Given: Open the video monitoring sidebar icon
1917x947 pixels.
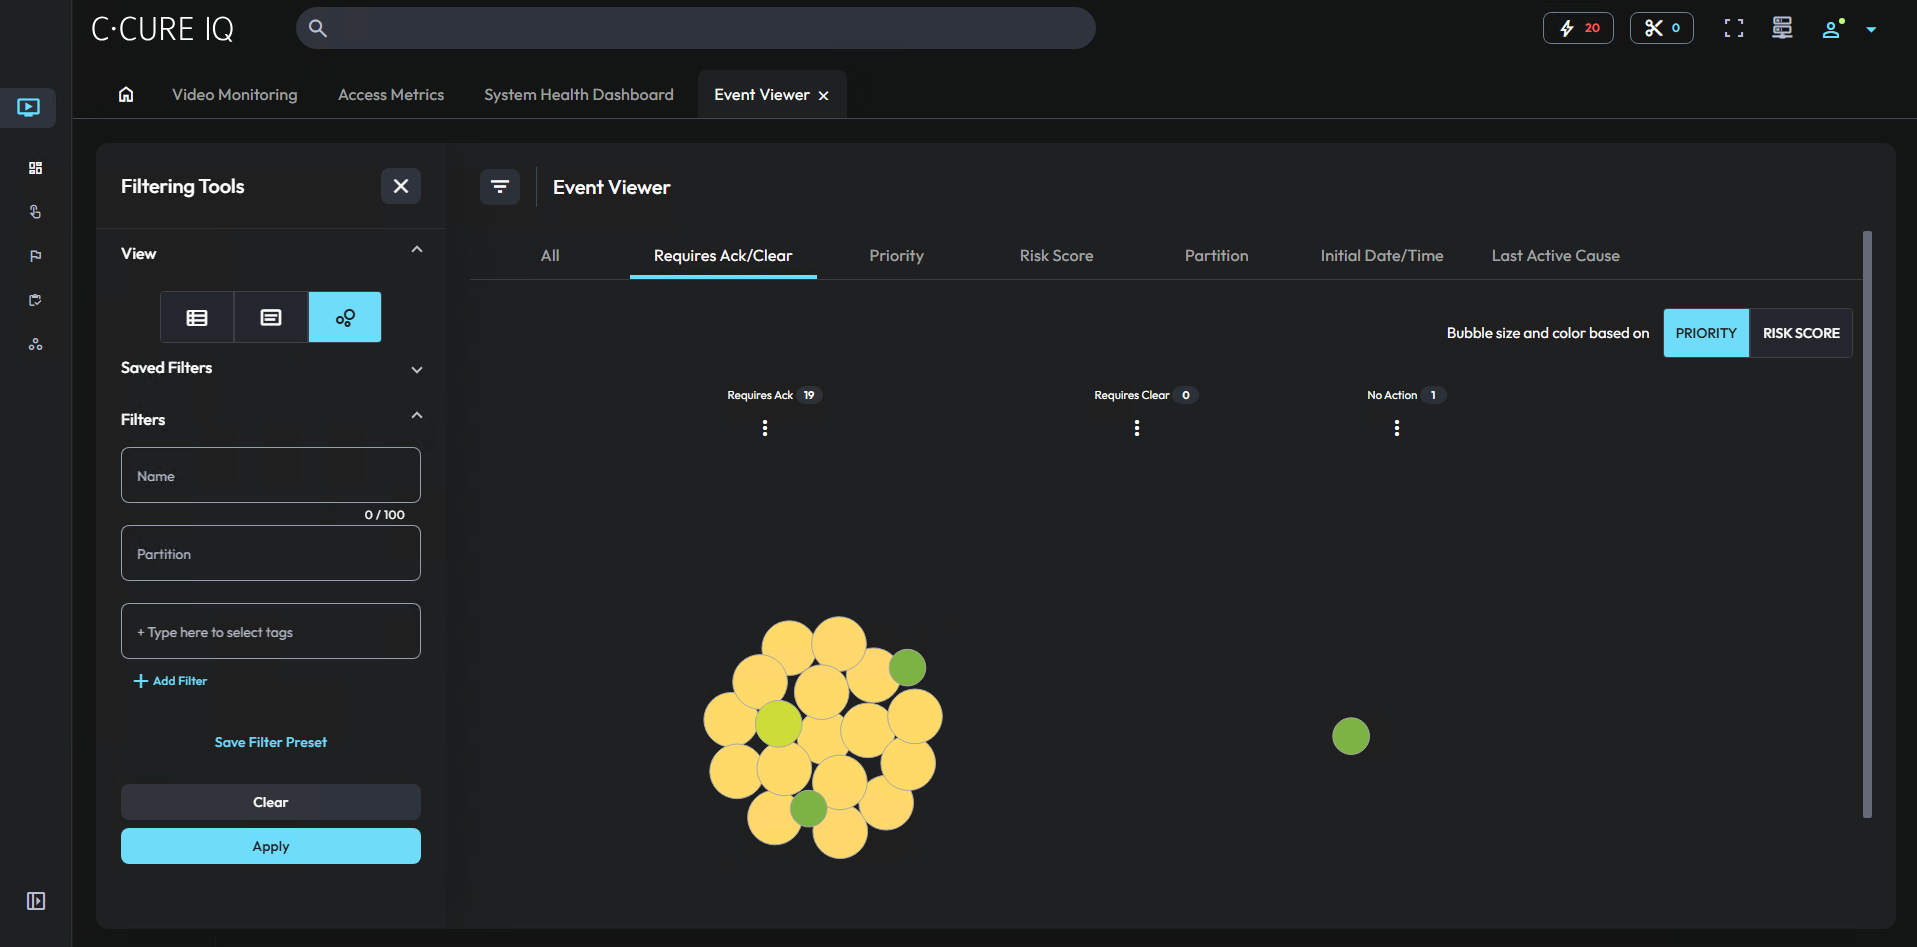Looking at the screenshot, I should tap(28, 107).
